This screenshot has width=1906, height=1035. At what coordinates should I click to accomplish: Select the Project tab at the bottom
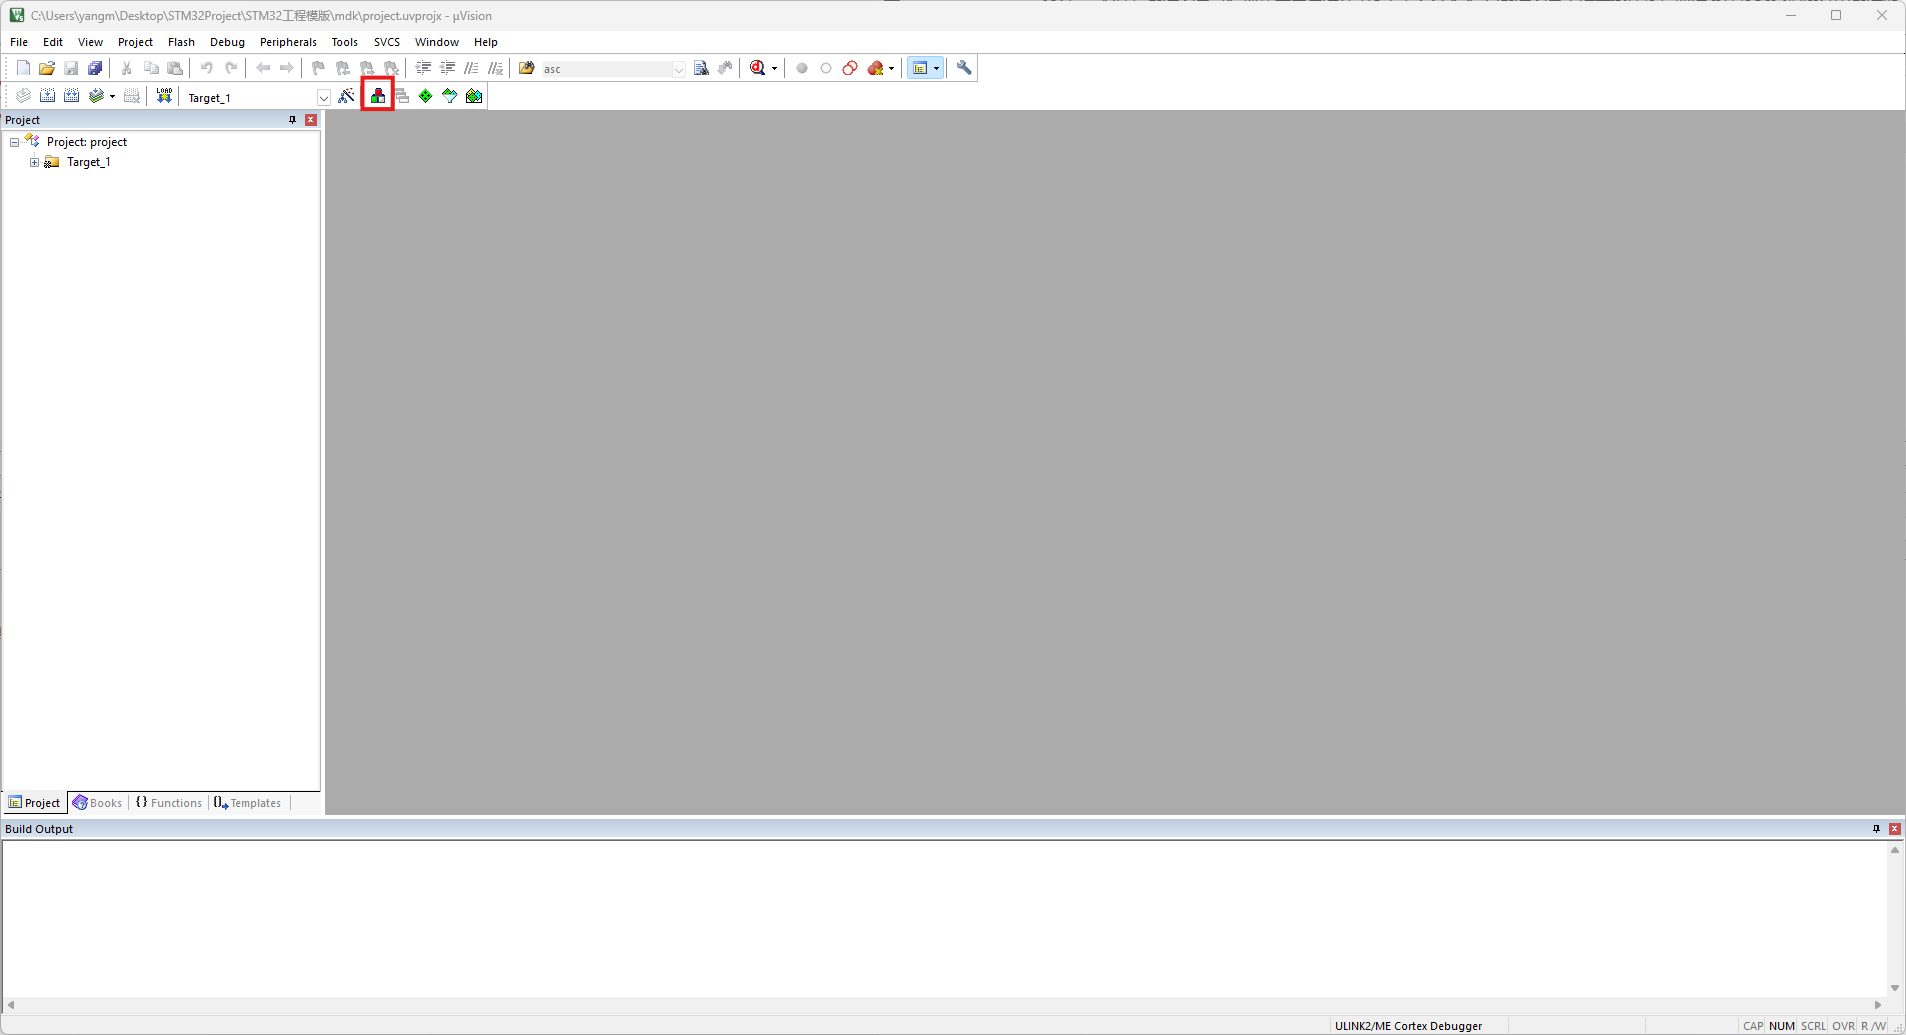(35, 803)
